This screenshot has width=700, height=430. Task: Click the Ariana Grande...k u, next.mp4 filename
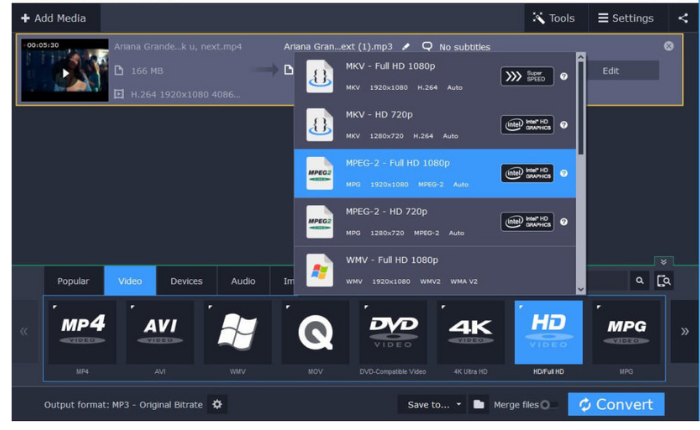click(178, 46)
